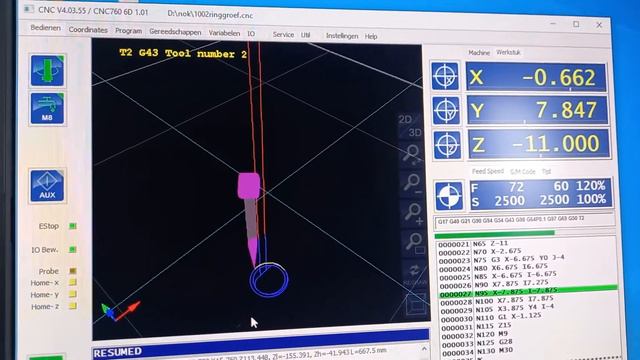Open the Help tab
The width and height of the screenshot is (640, 360).
371,36
